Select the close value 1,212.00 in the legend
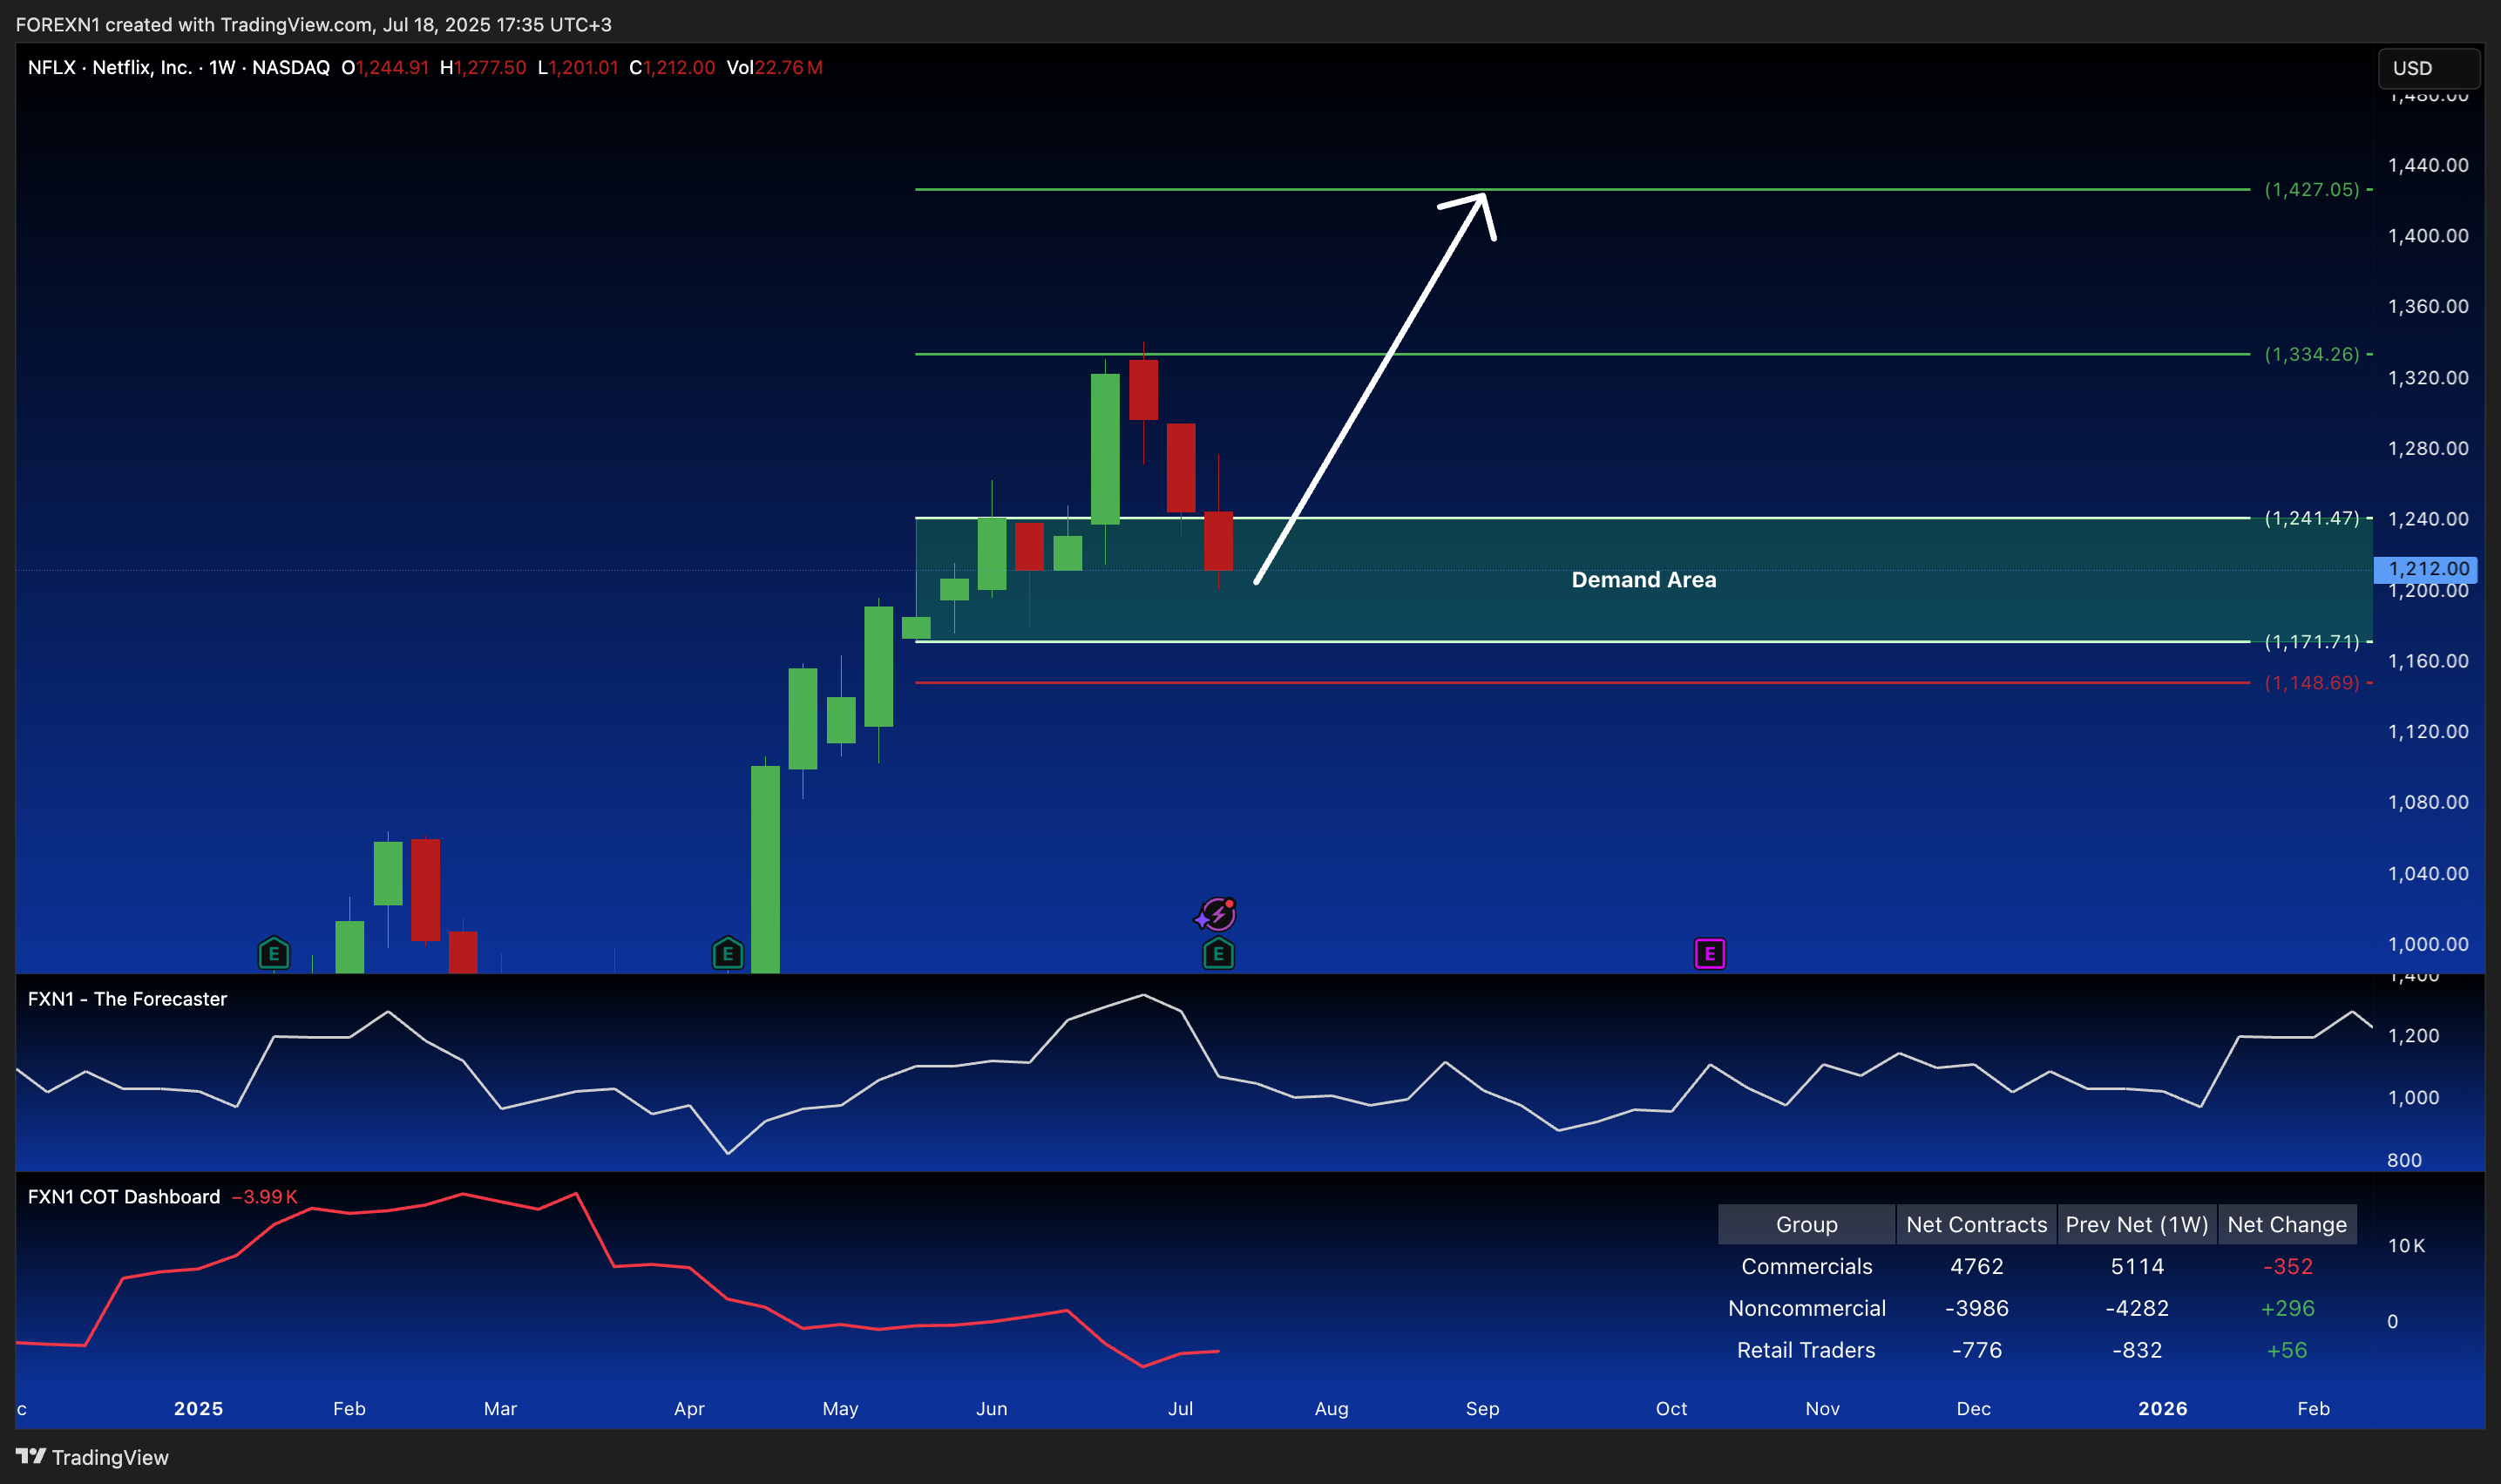 (679, 68)
